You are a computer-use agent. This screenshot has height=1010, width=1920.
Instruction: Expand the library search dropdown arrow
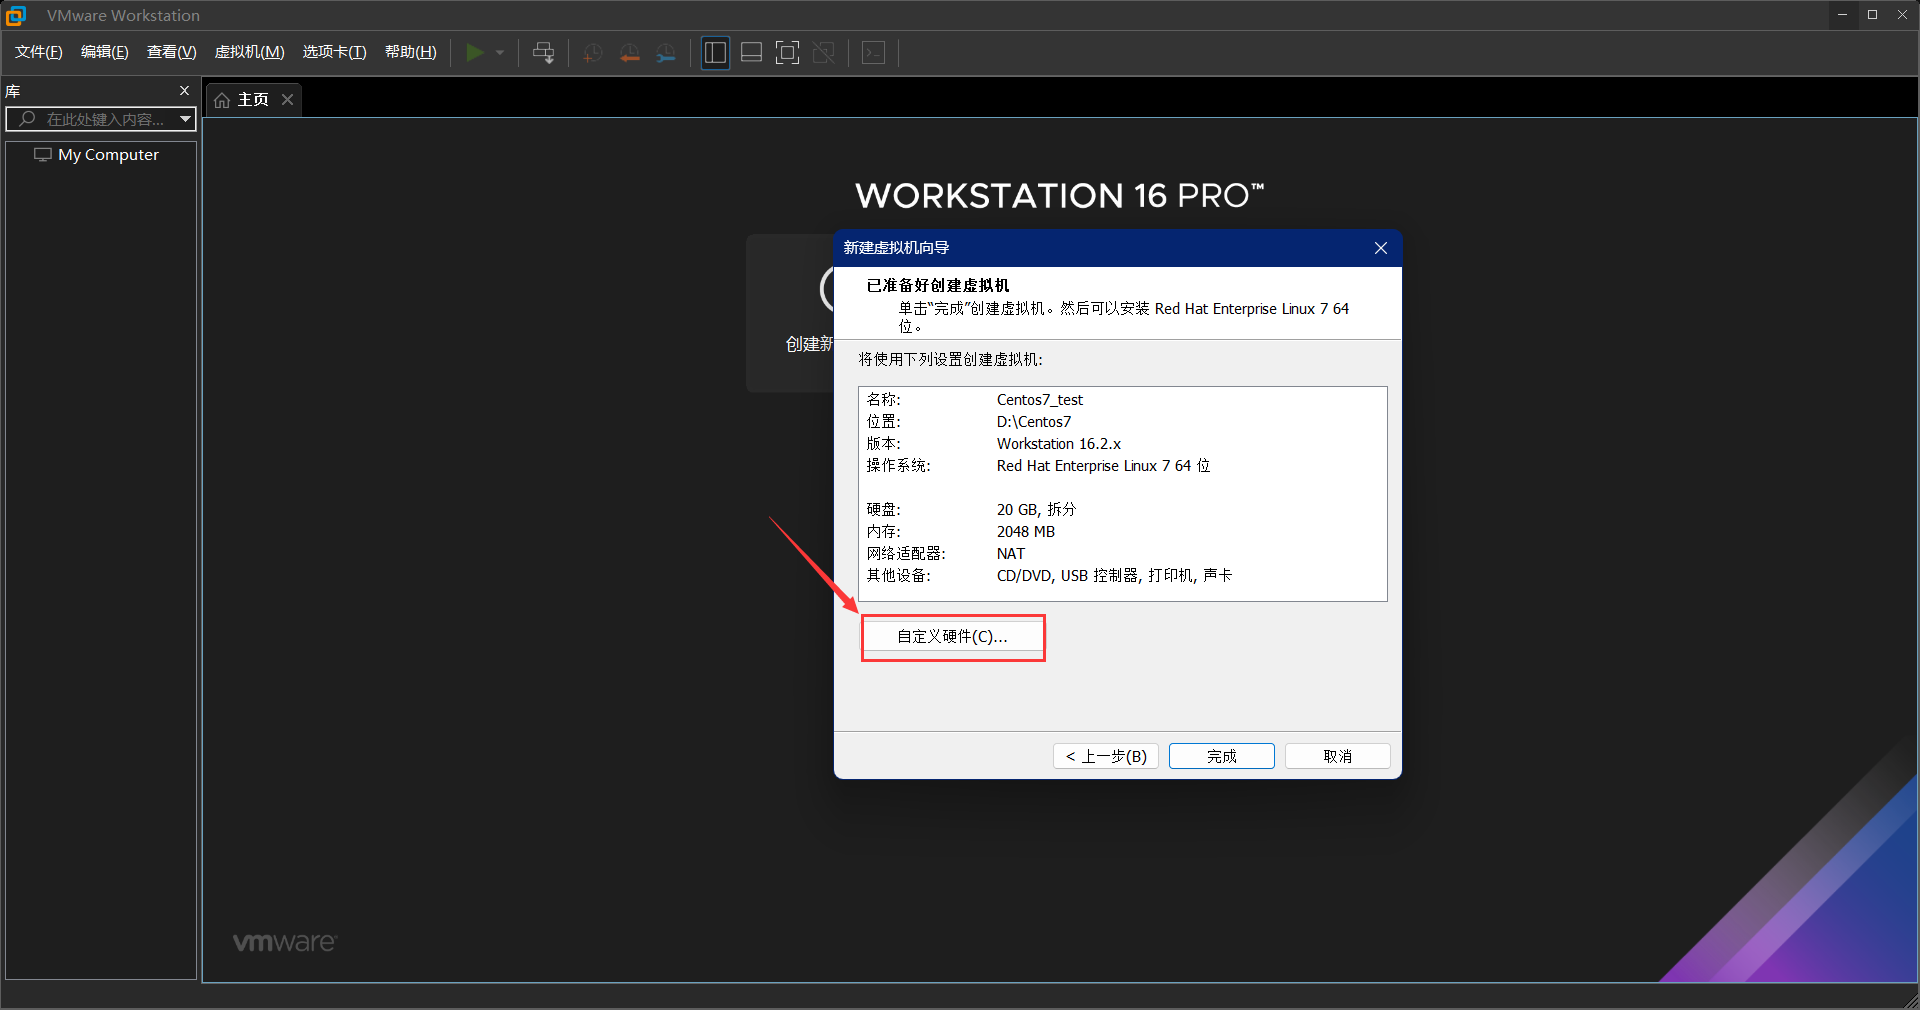[x=185, y=119]
